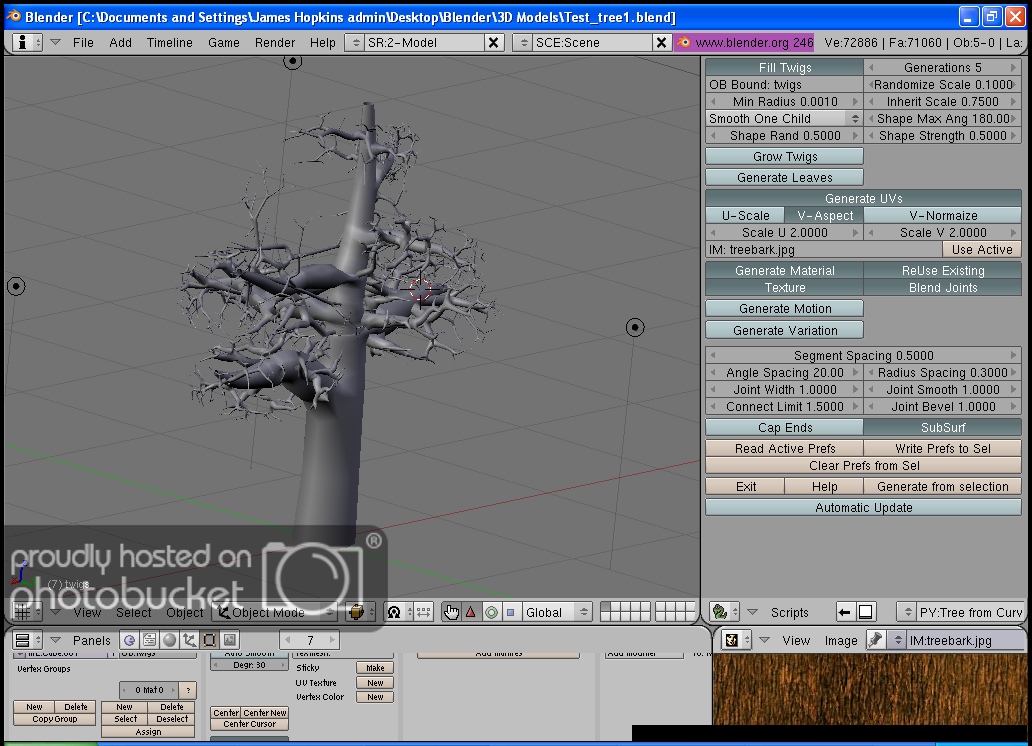Viewport: 1032px width, 746px height.
Task: Click Blender logo beside www.blender.org
Action: click(684, 43)
